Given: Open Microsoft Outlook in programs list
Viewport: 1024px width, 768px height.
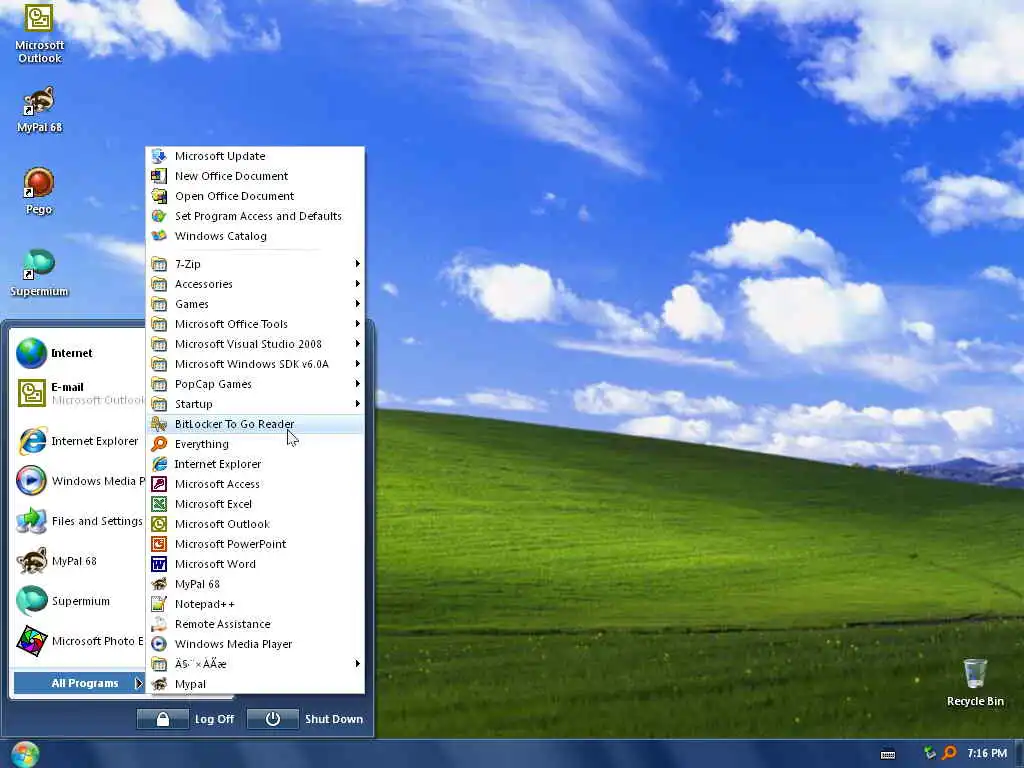Looking at the screenshot, I should pos(255,524).
